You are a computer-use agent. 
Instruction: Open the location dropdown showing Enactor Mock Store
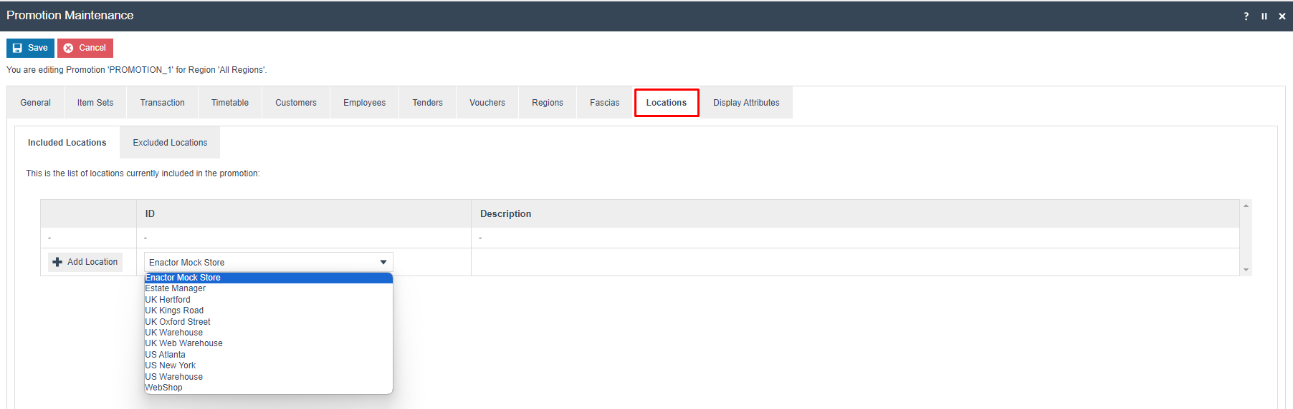point(268,262)
